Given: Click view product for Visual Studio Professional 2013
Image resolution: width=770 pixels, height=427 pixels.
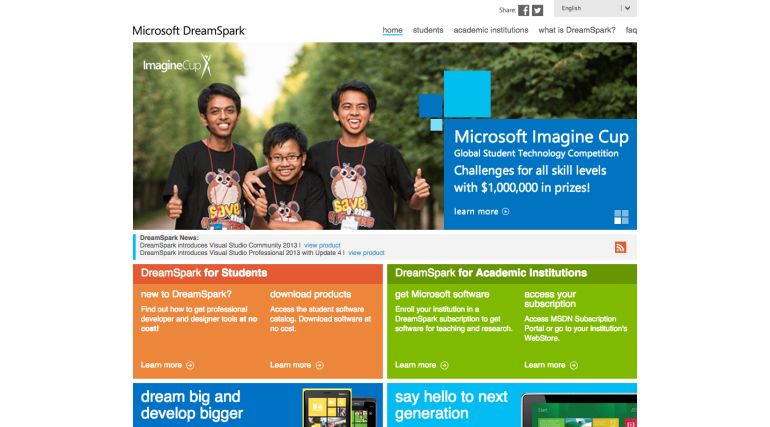Looking at the screenshot, I should (366, 253).
